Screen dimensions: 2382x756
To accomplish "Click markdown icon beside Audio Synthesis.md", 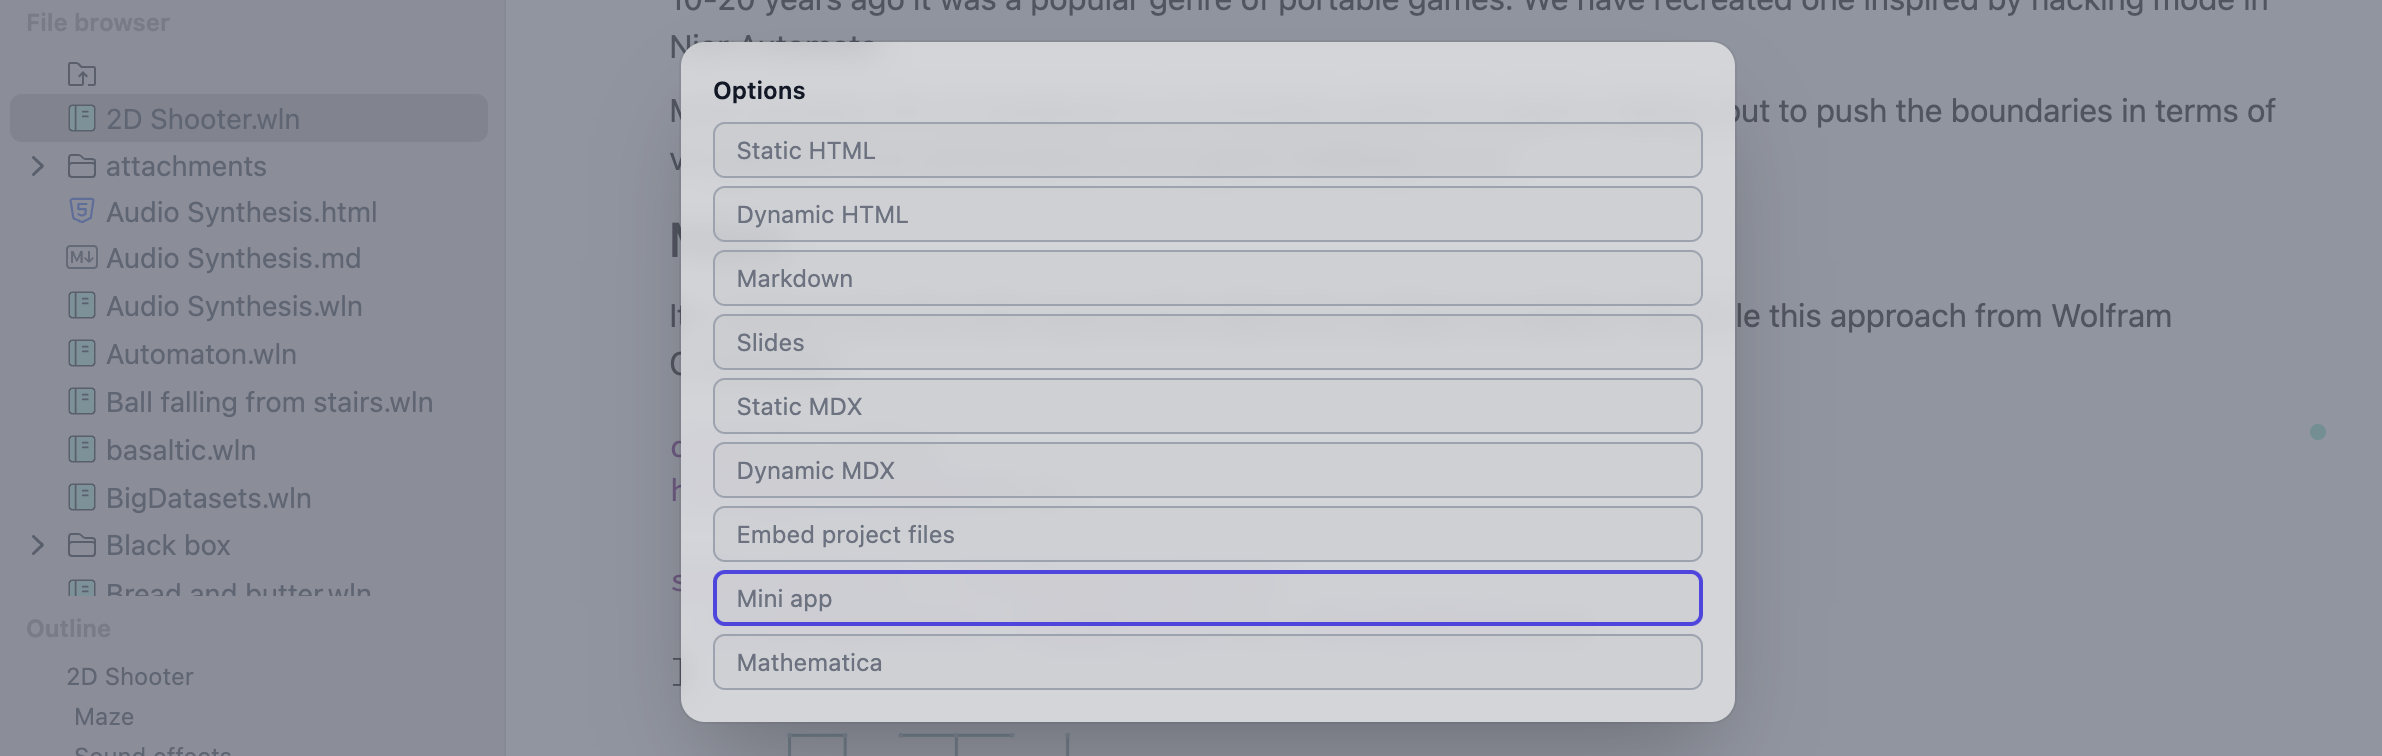I will click(82, 258).
